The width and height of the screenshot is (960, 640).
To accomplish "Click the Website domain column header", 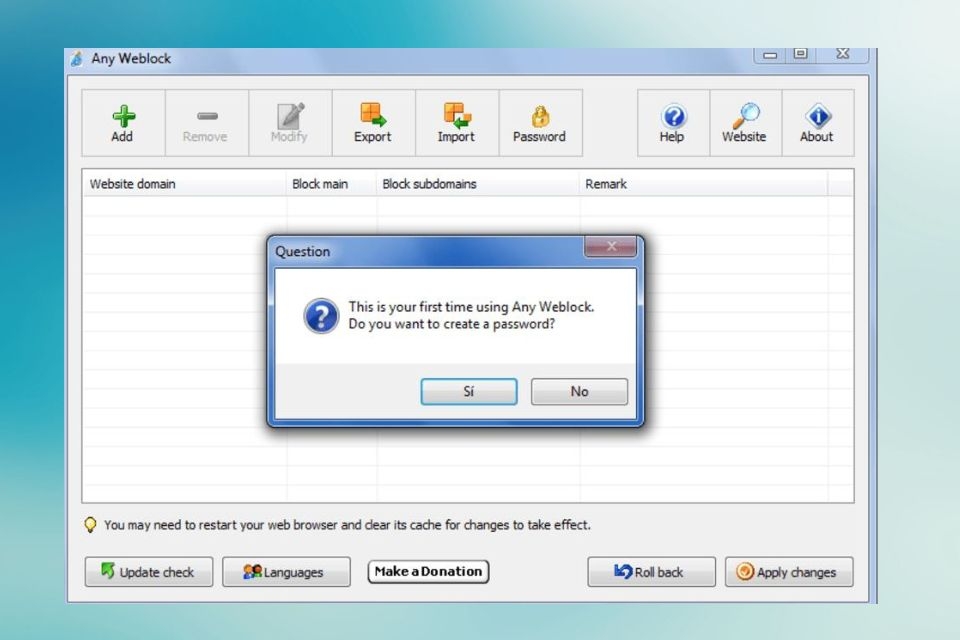I will 131,184.
